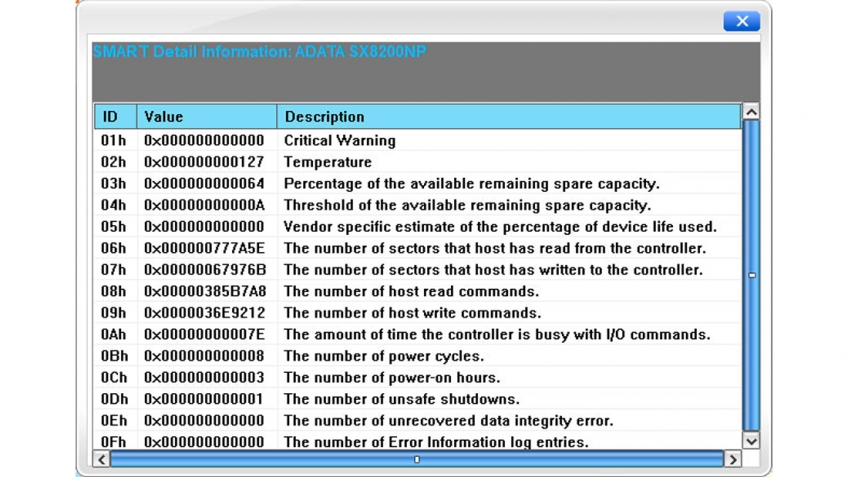Select 'The number of power cycles.'
The height and width of the screenshot is (477, 848).
pos(384,356)
